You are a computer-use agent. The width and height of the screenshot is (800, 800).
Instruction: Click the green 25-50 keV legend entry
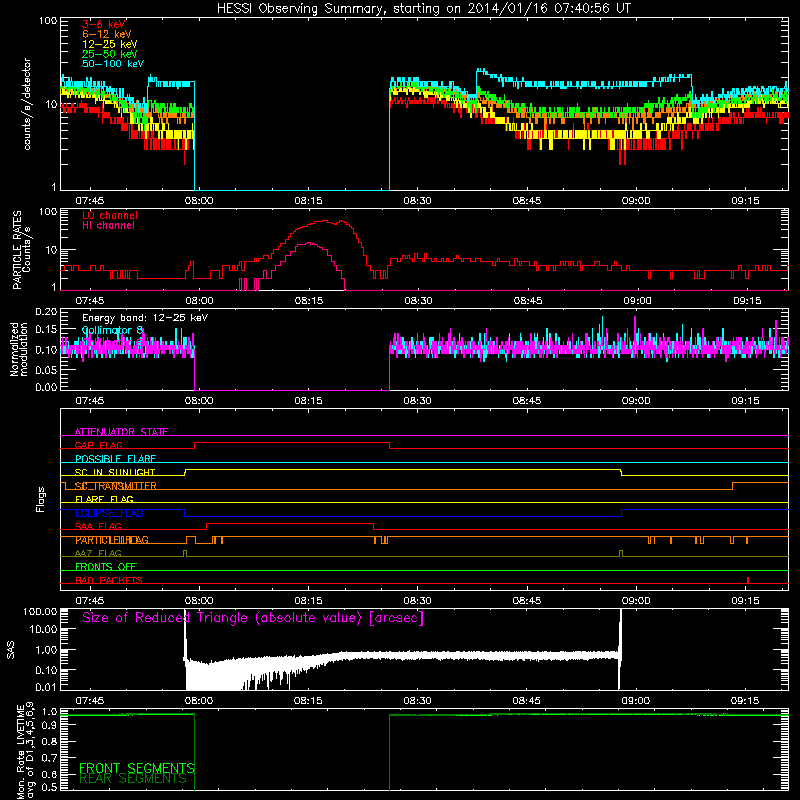(110, 54)
